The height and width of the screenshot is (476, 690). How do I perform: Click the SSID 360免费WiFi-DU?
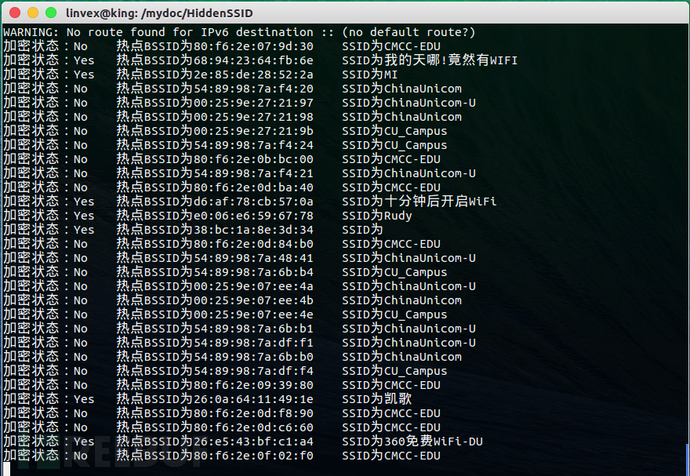point(433,441)
